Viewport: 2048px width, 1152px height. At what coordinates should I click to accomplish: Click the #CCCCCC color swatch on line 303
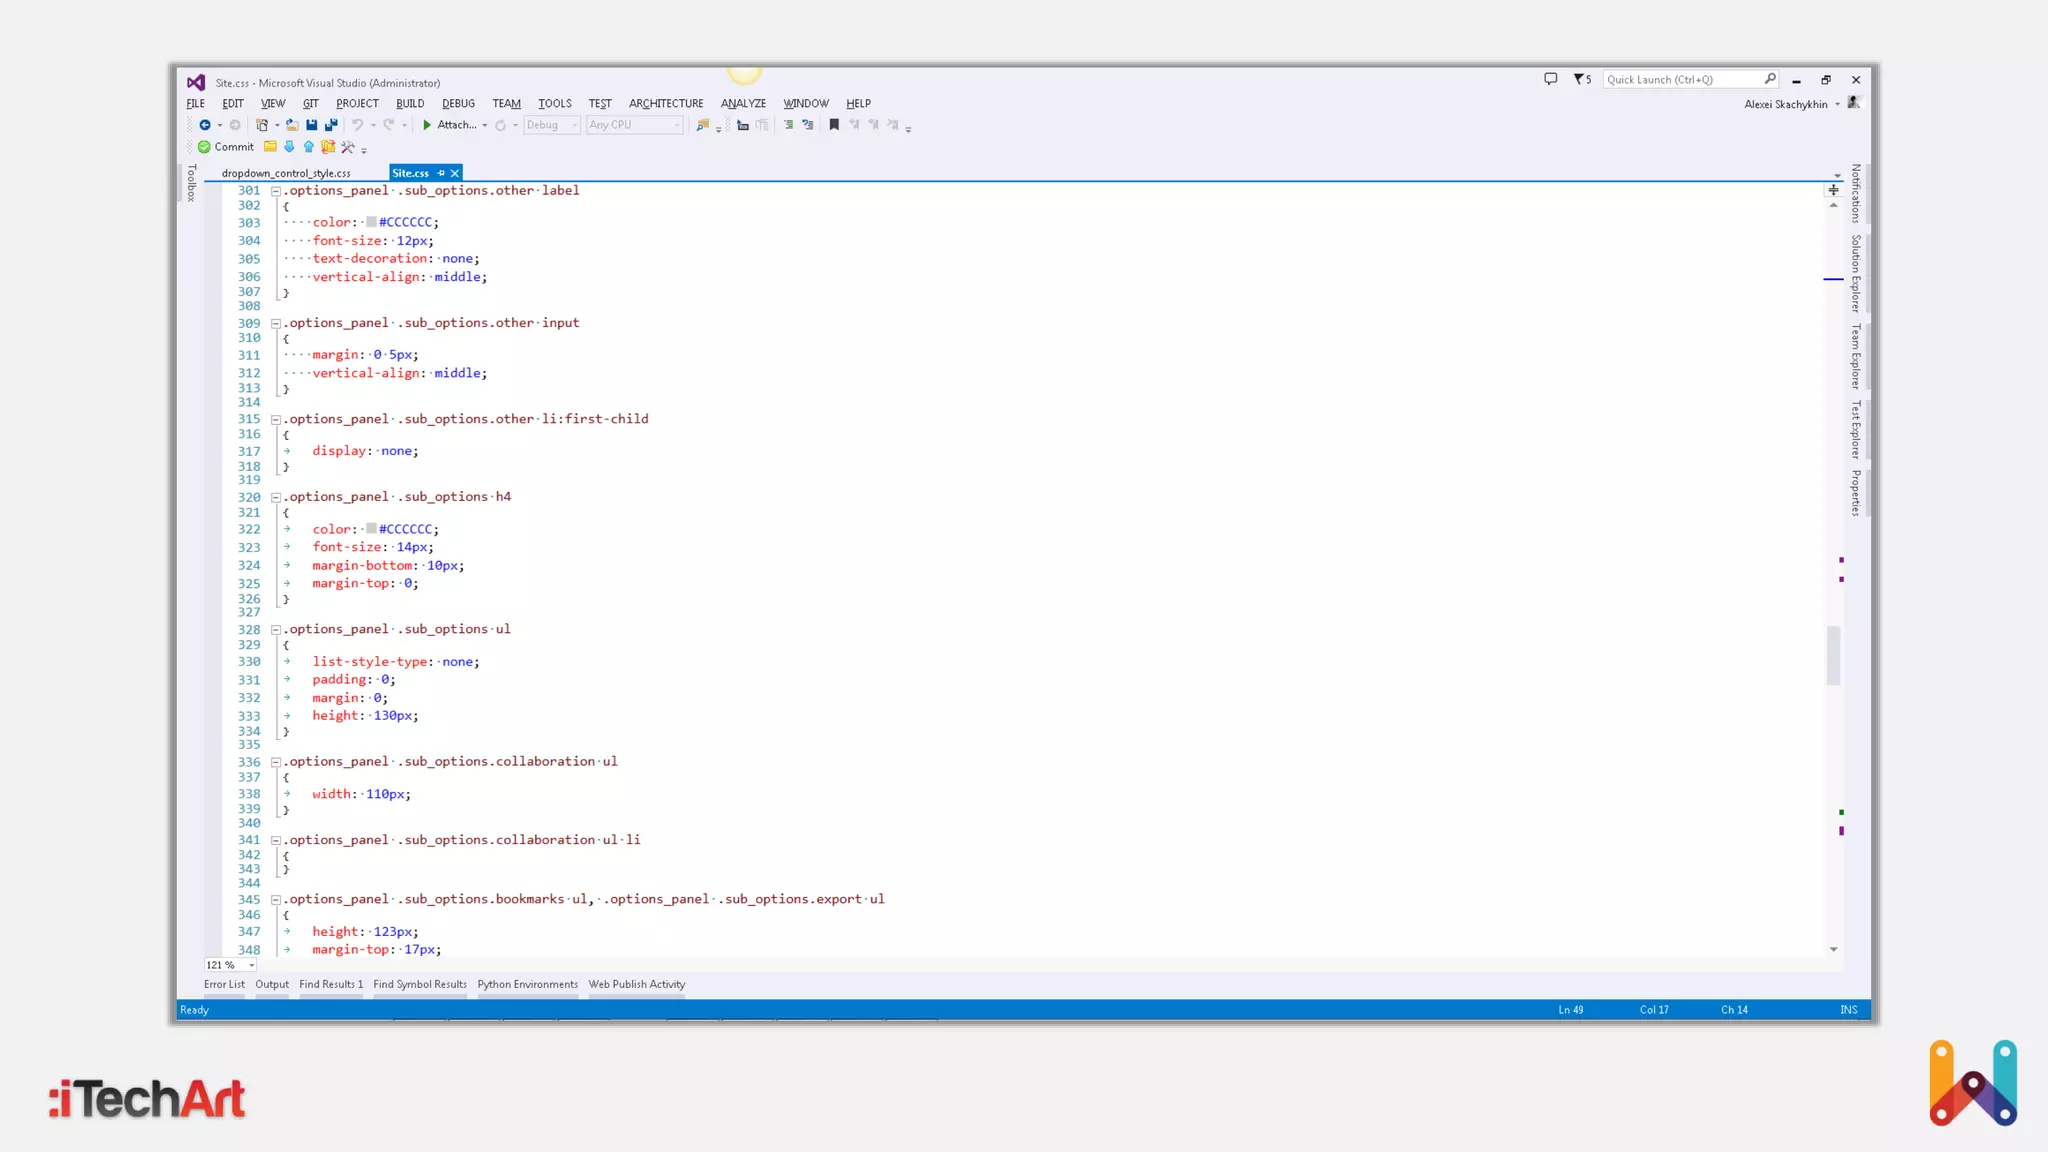click(x=371, y=222)
